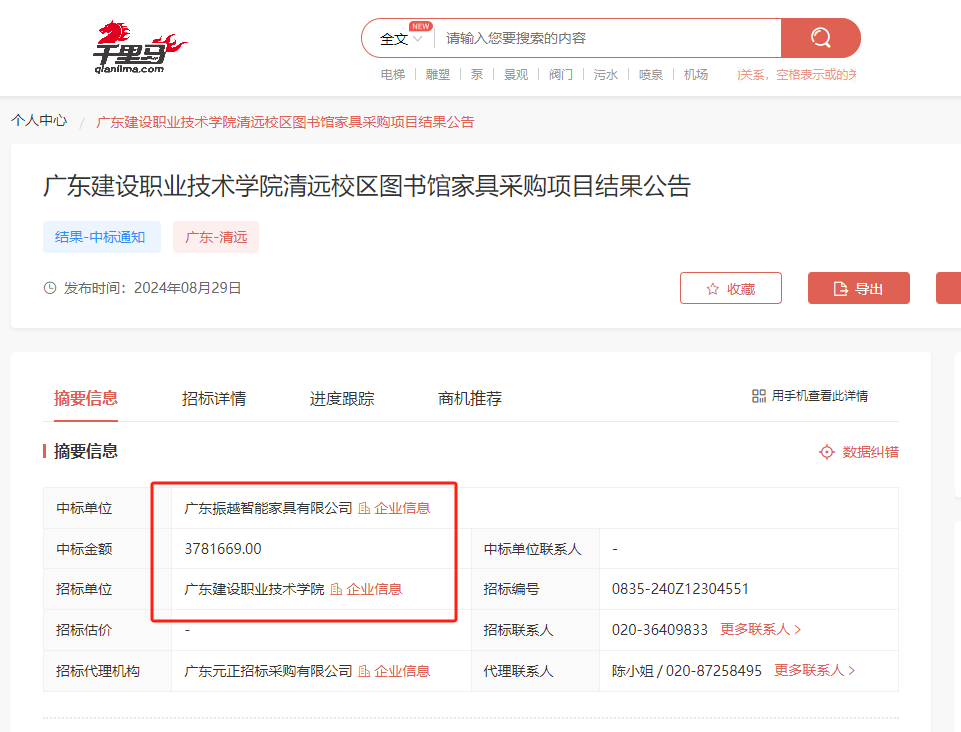The width and height of the screenshot is (961, 732).
Task: Click the Qianlima logo
Action: pos(139,47)
